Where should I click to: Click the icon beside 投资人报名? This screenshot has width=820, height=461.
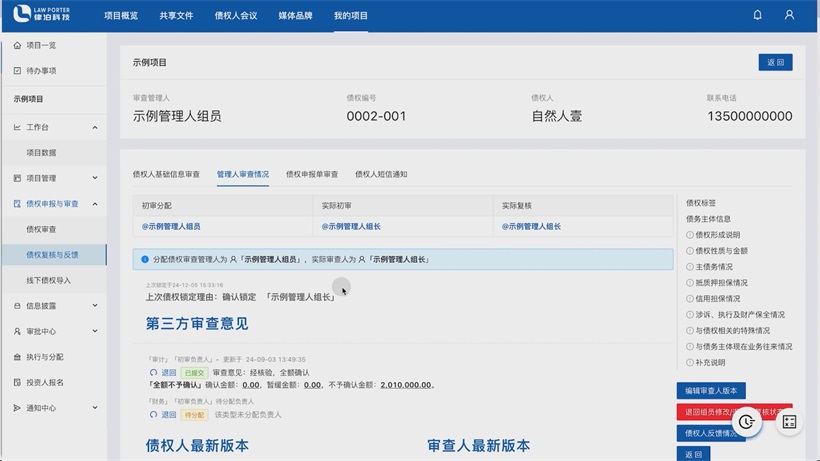pyautogui.click(x=17, y=383)
